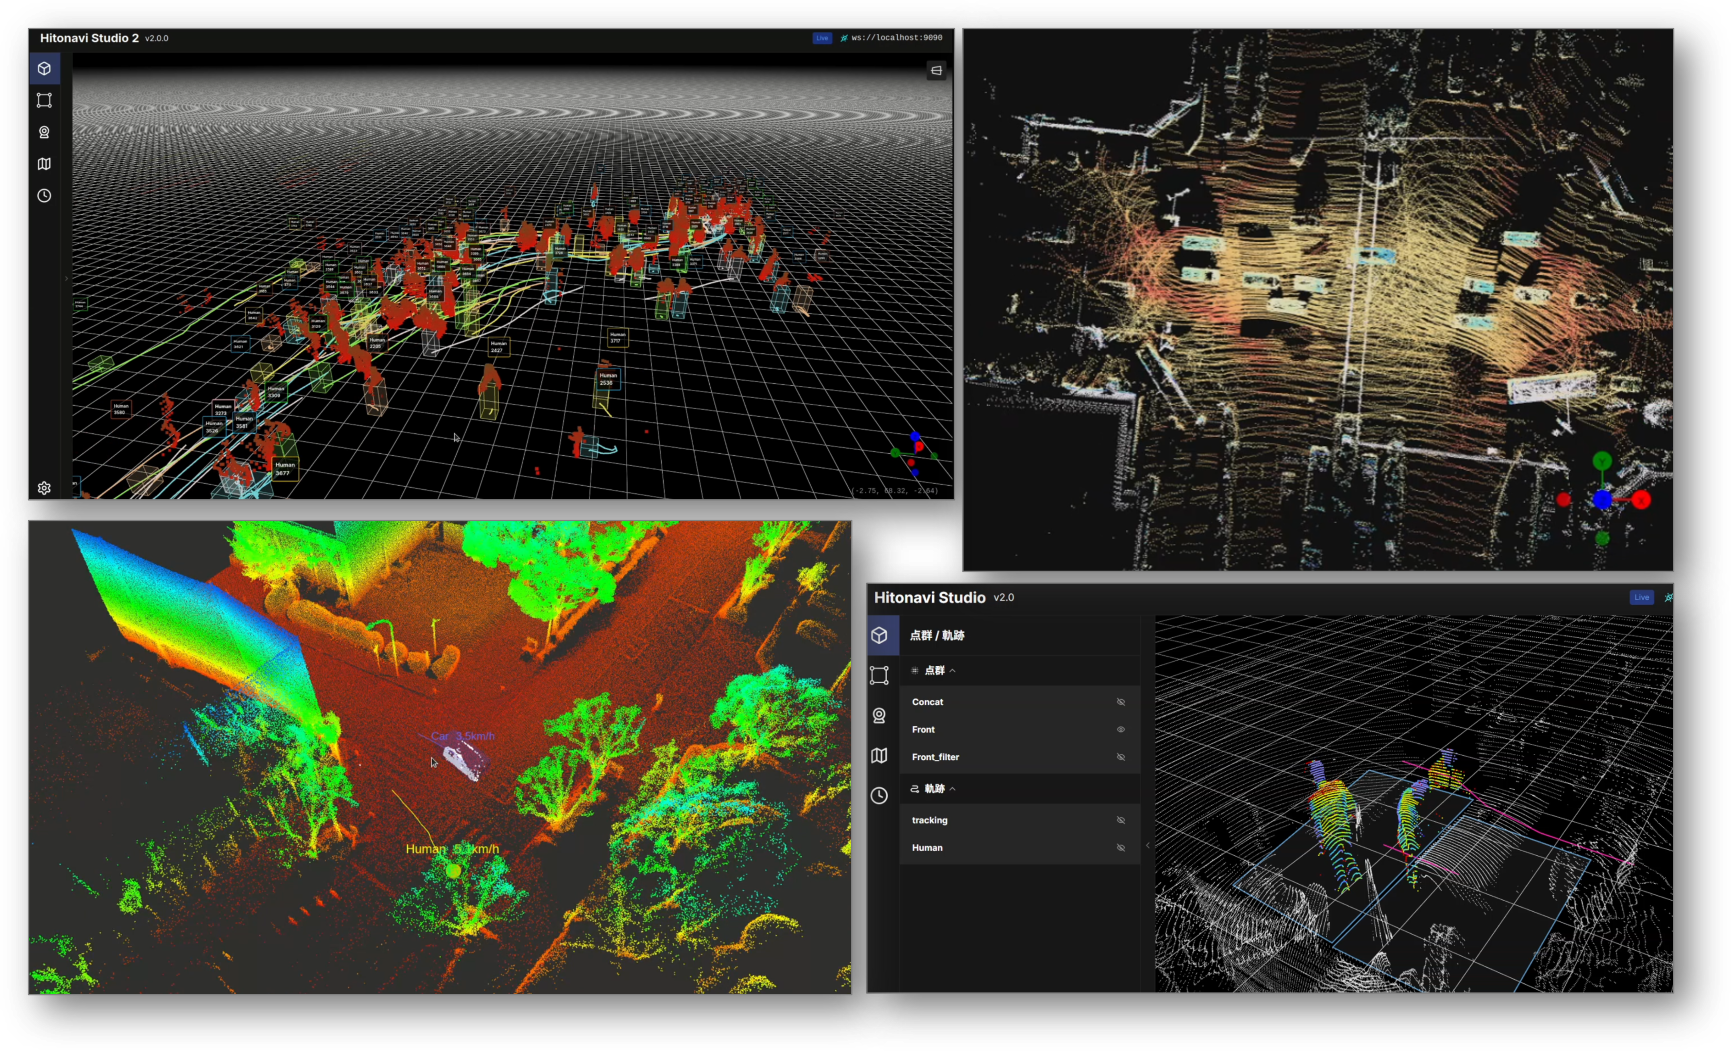The height and width of the screenshot is (1052, 1731).
Task: Select the Human 3677 label
Action: tap(285, 468)
